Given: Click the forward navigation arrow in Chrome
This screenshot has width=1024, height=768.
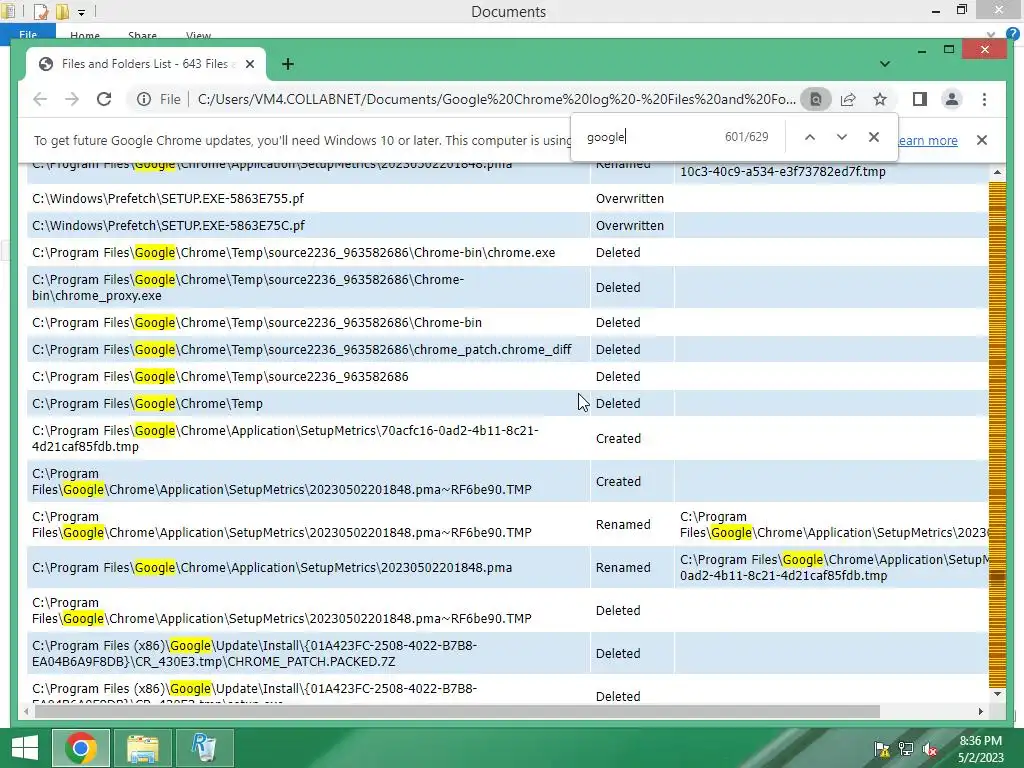Looking at the screenshot, I should click(72, 99).
